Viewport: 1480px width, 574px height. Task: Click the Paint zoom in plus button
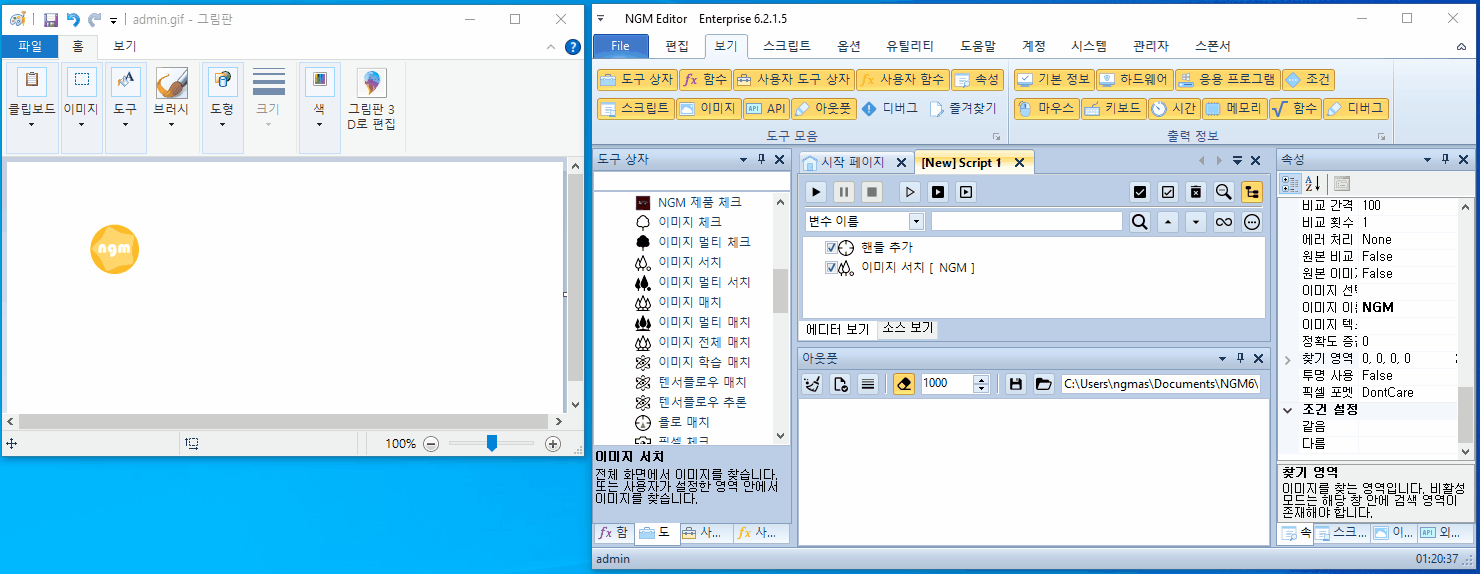553,444
